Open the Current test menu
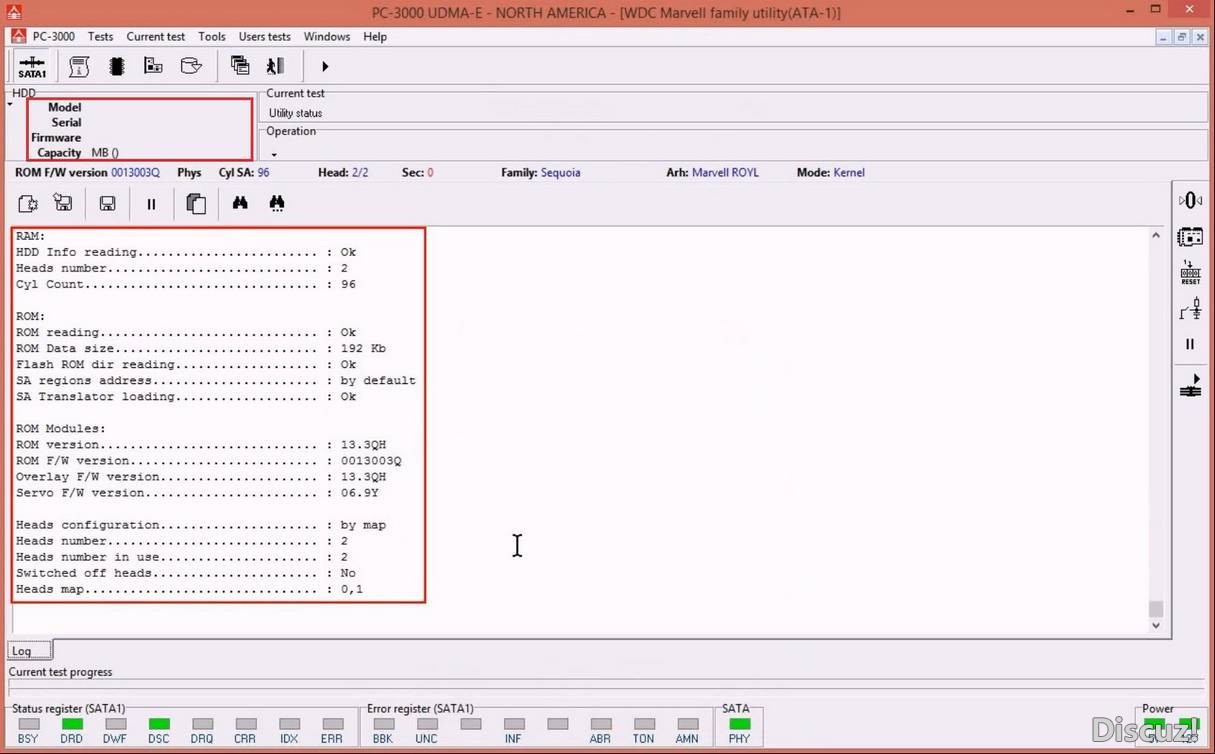This screenshot has height=754, width=1215. pyautogui.click(x=155, y=36)
